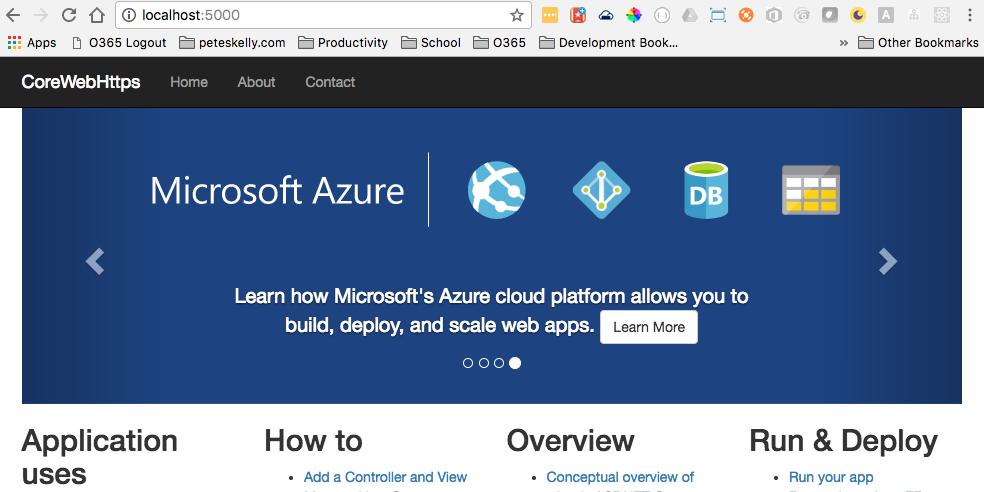Image resolution: width=984 pixels, height=492 pixels.
Task: Open Add a Controller and View link
Action: click(385, 478)
